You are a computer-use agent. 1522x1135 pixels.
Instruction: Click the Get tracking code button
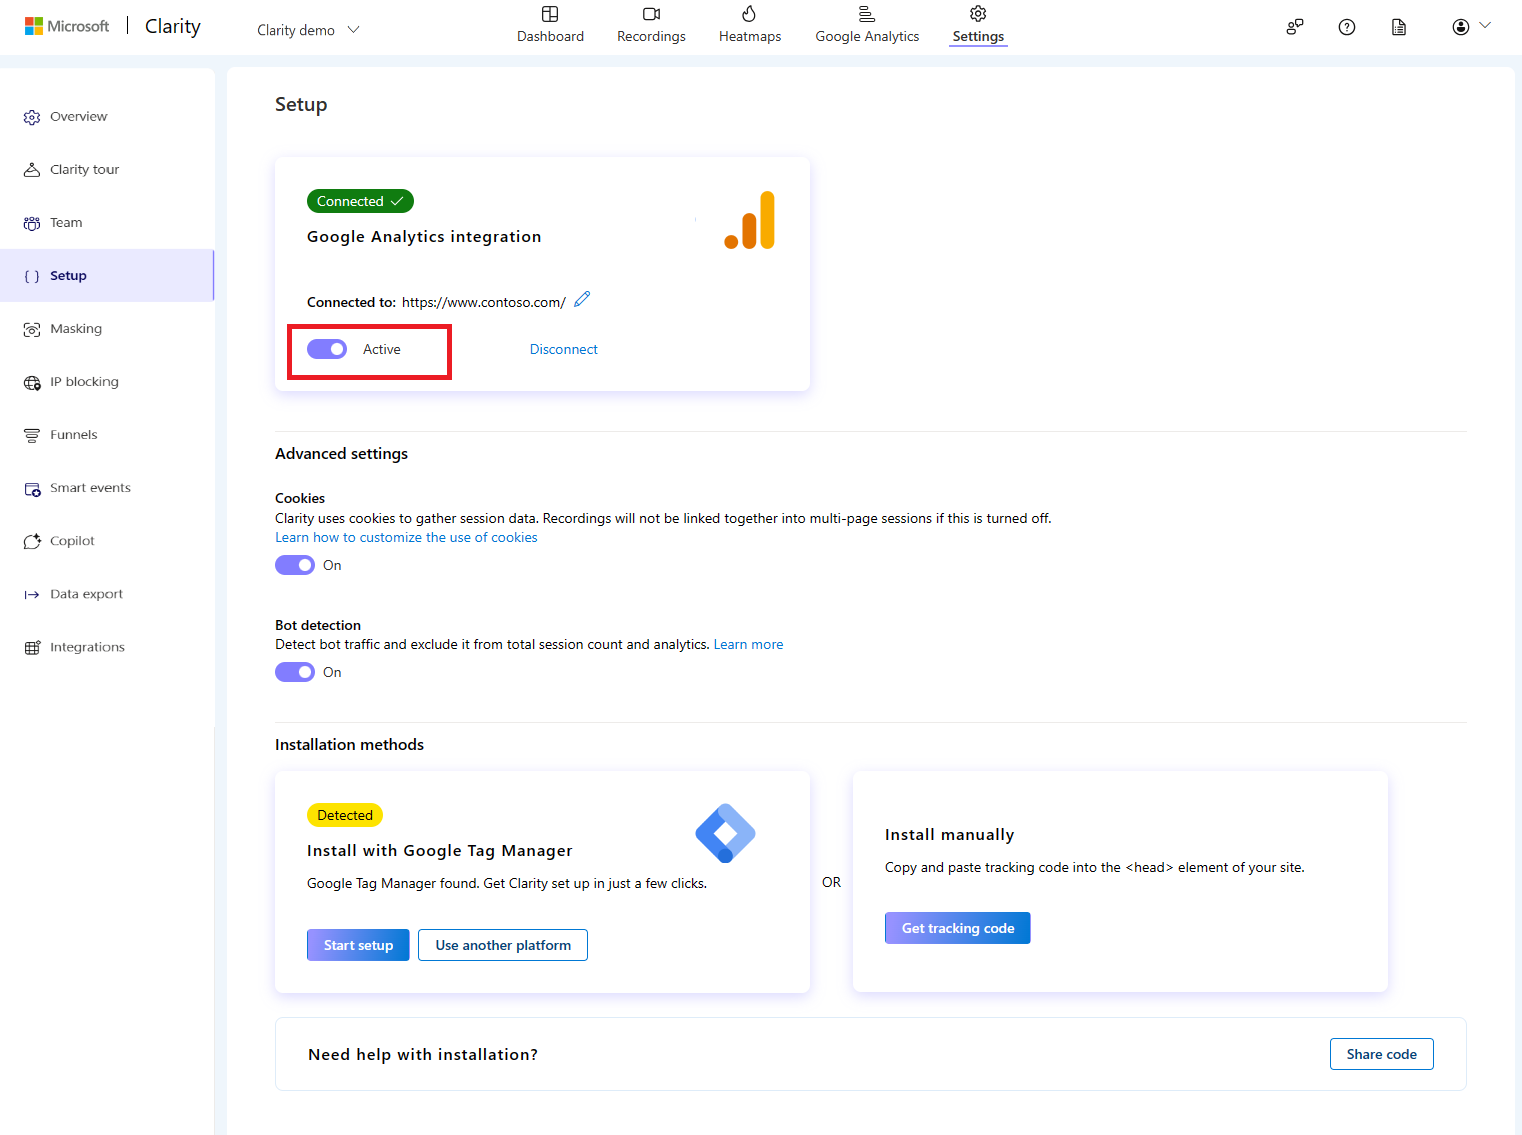(x=958, y=928)
